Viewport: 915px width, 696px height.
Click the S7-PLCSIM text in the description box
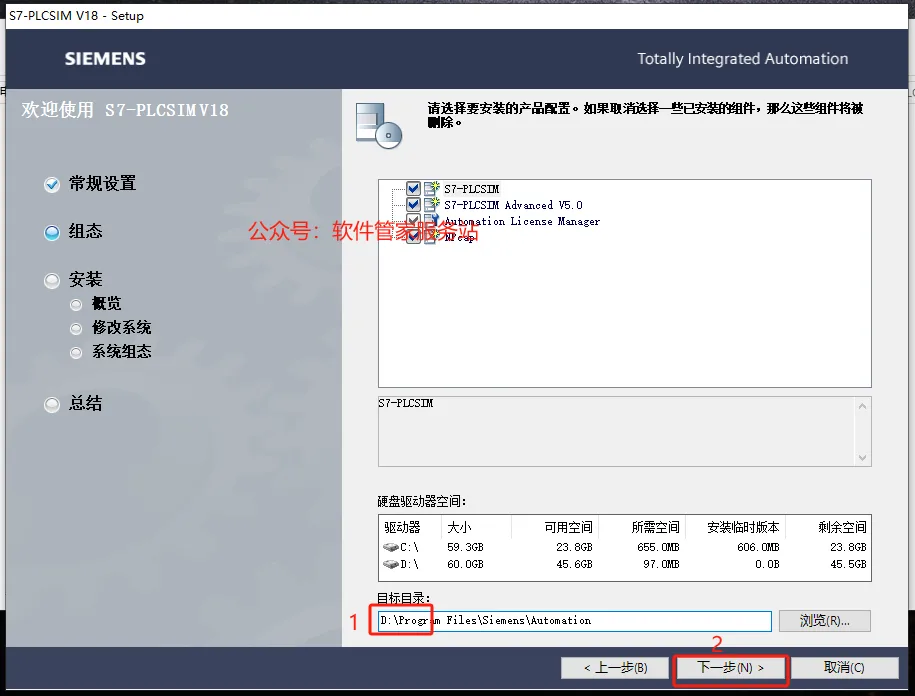(406, 403)
